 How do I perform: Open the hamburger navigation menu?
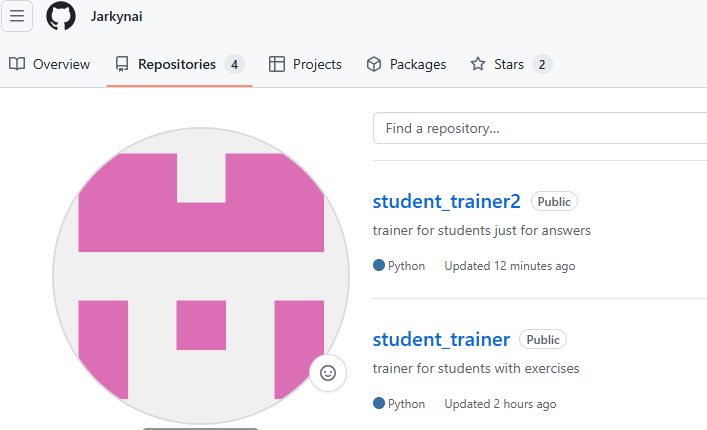pyautogui.click(x=17, y=16)
